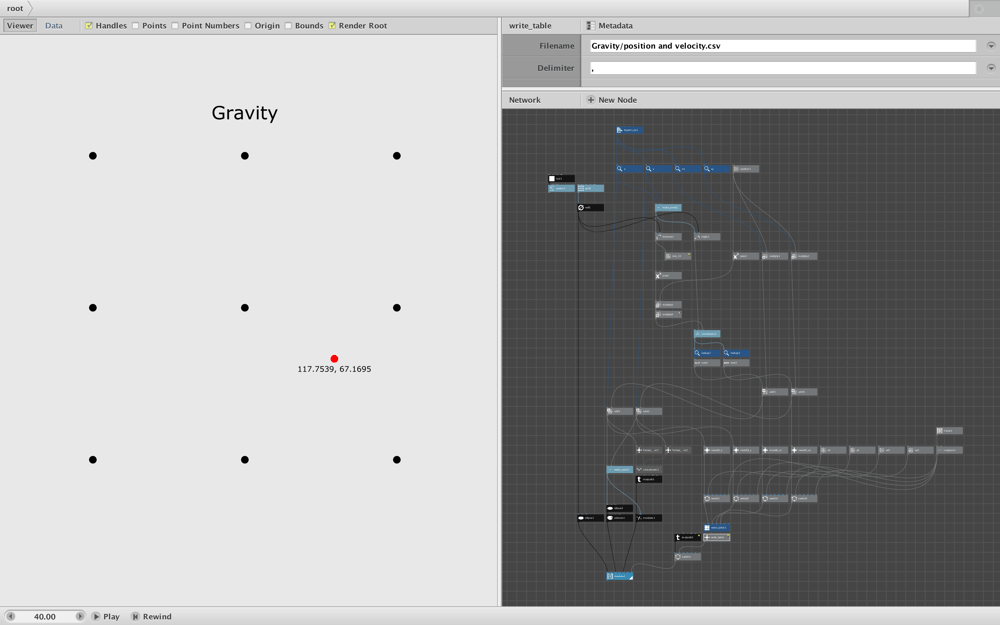This screenshot has height=625, width=1000.
Task: Select the lookup1 node below coordinates
Action: (707, 353)
